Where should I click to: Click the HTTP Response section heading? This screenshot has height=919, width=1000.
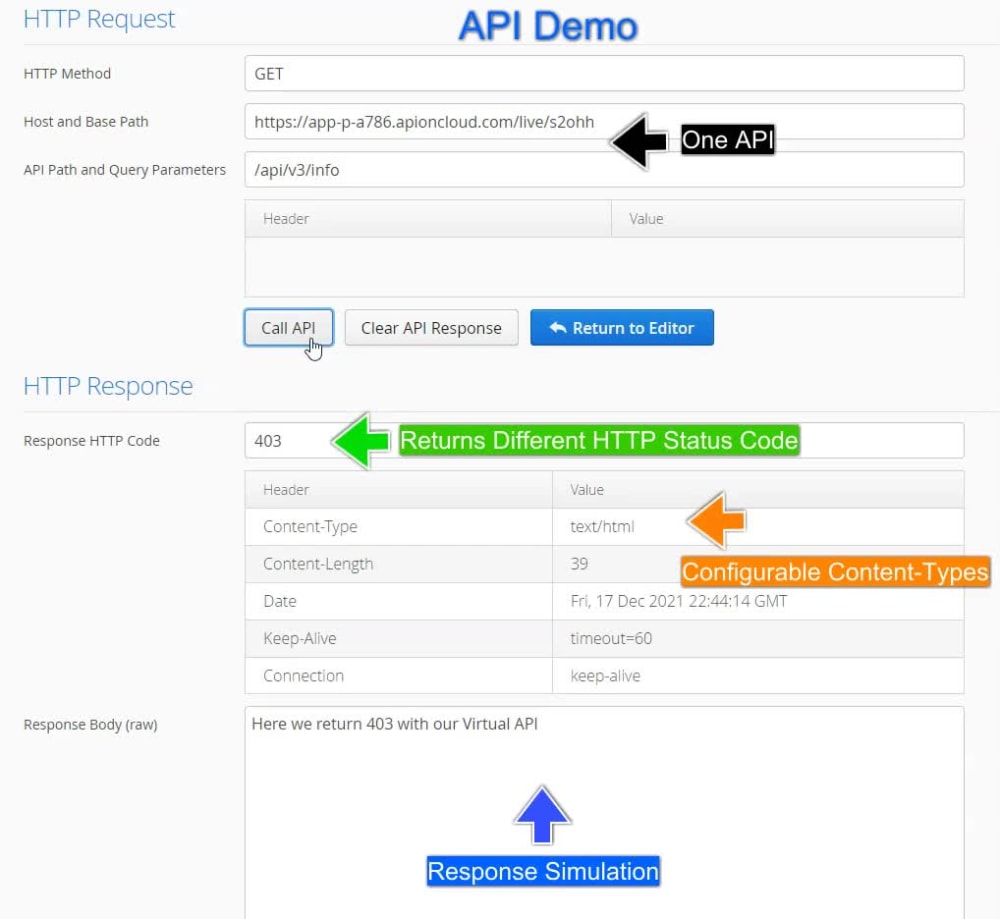click(x=107, y=386)
